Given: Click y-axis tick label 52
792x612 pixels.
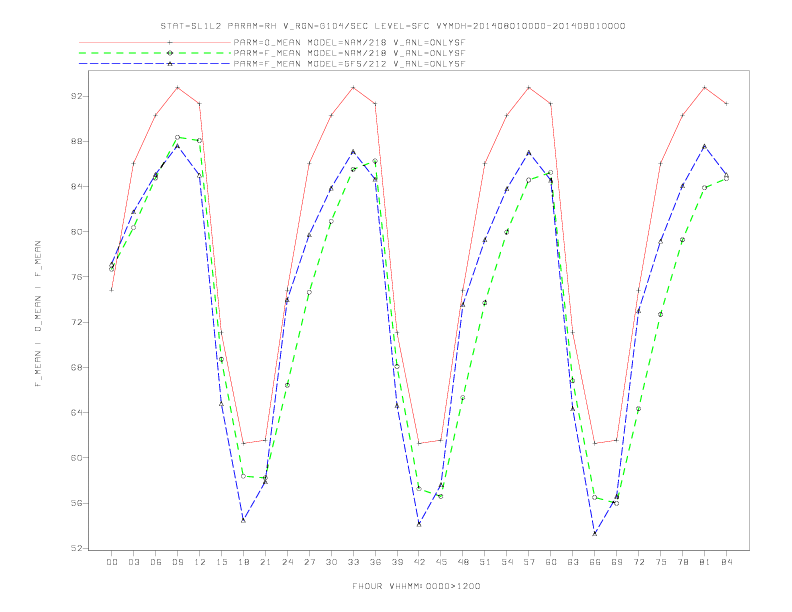Looking at the screenshot, I should tap(76, 548).
